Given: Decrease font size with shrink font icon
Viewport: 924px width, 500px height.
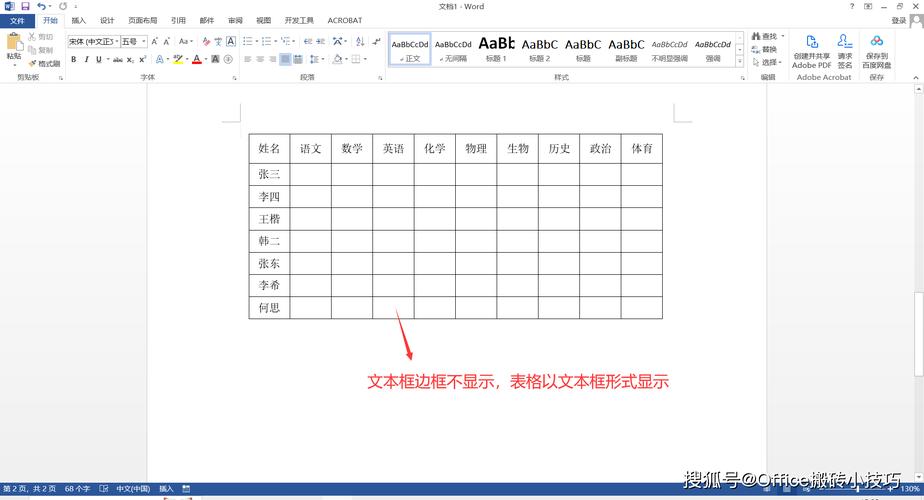Looking at the screenshot, I should 167,41.
